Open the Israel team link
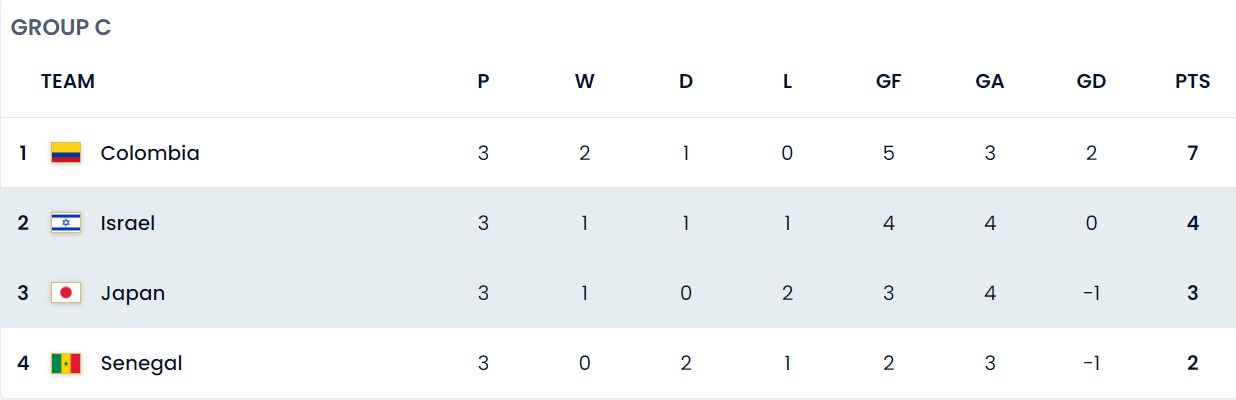The image size is (1236, 400). tap(128, 223)
